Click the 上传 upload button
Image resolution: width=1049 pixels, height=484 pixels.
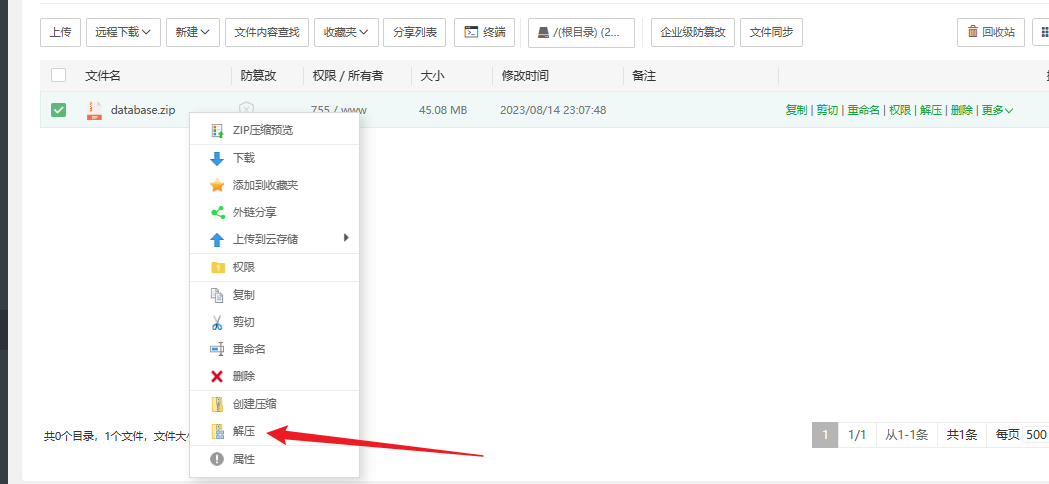point(60,32)
